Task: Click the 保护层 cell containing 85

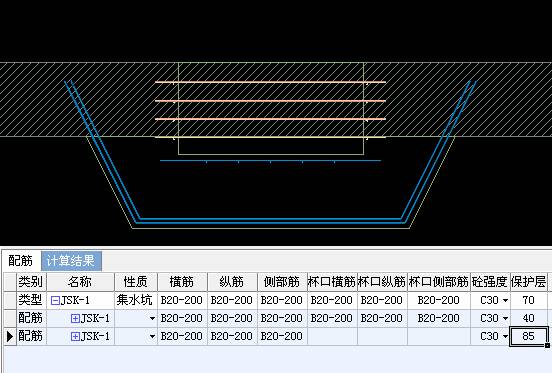Action: click(x=529, y=336)
